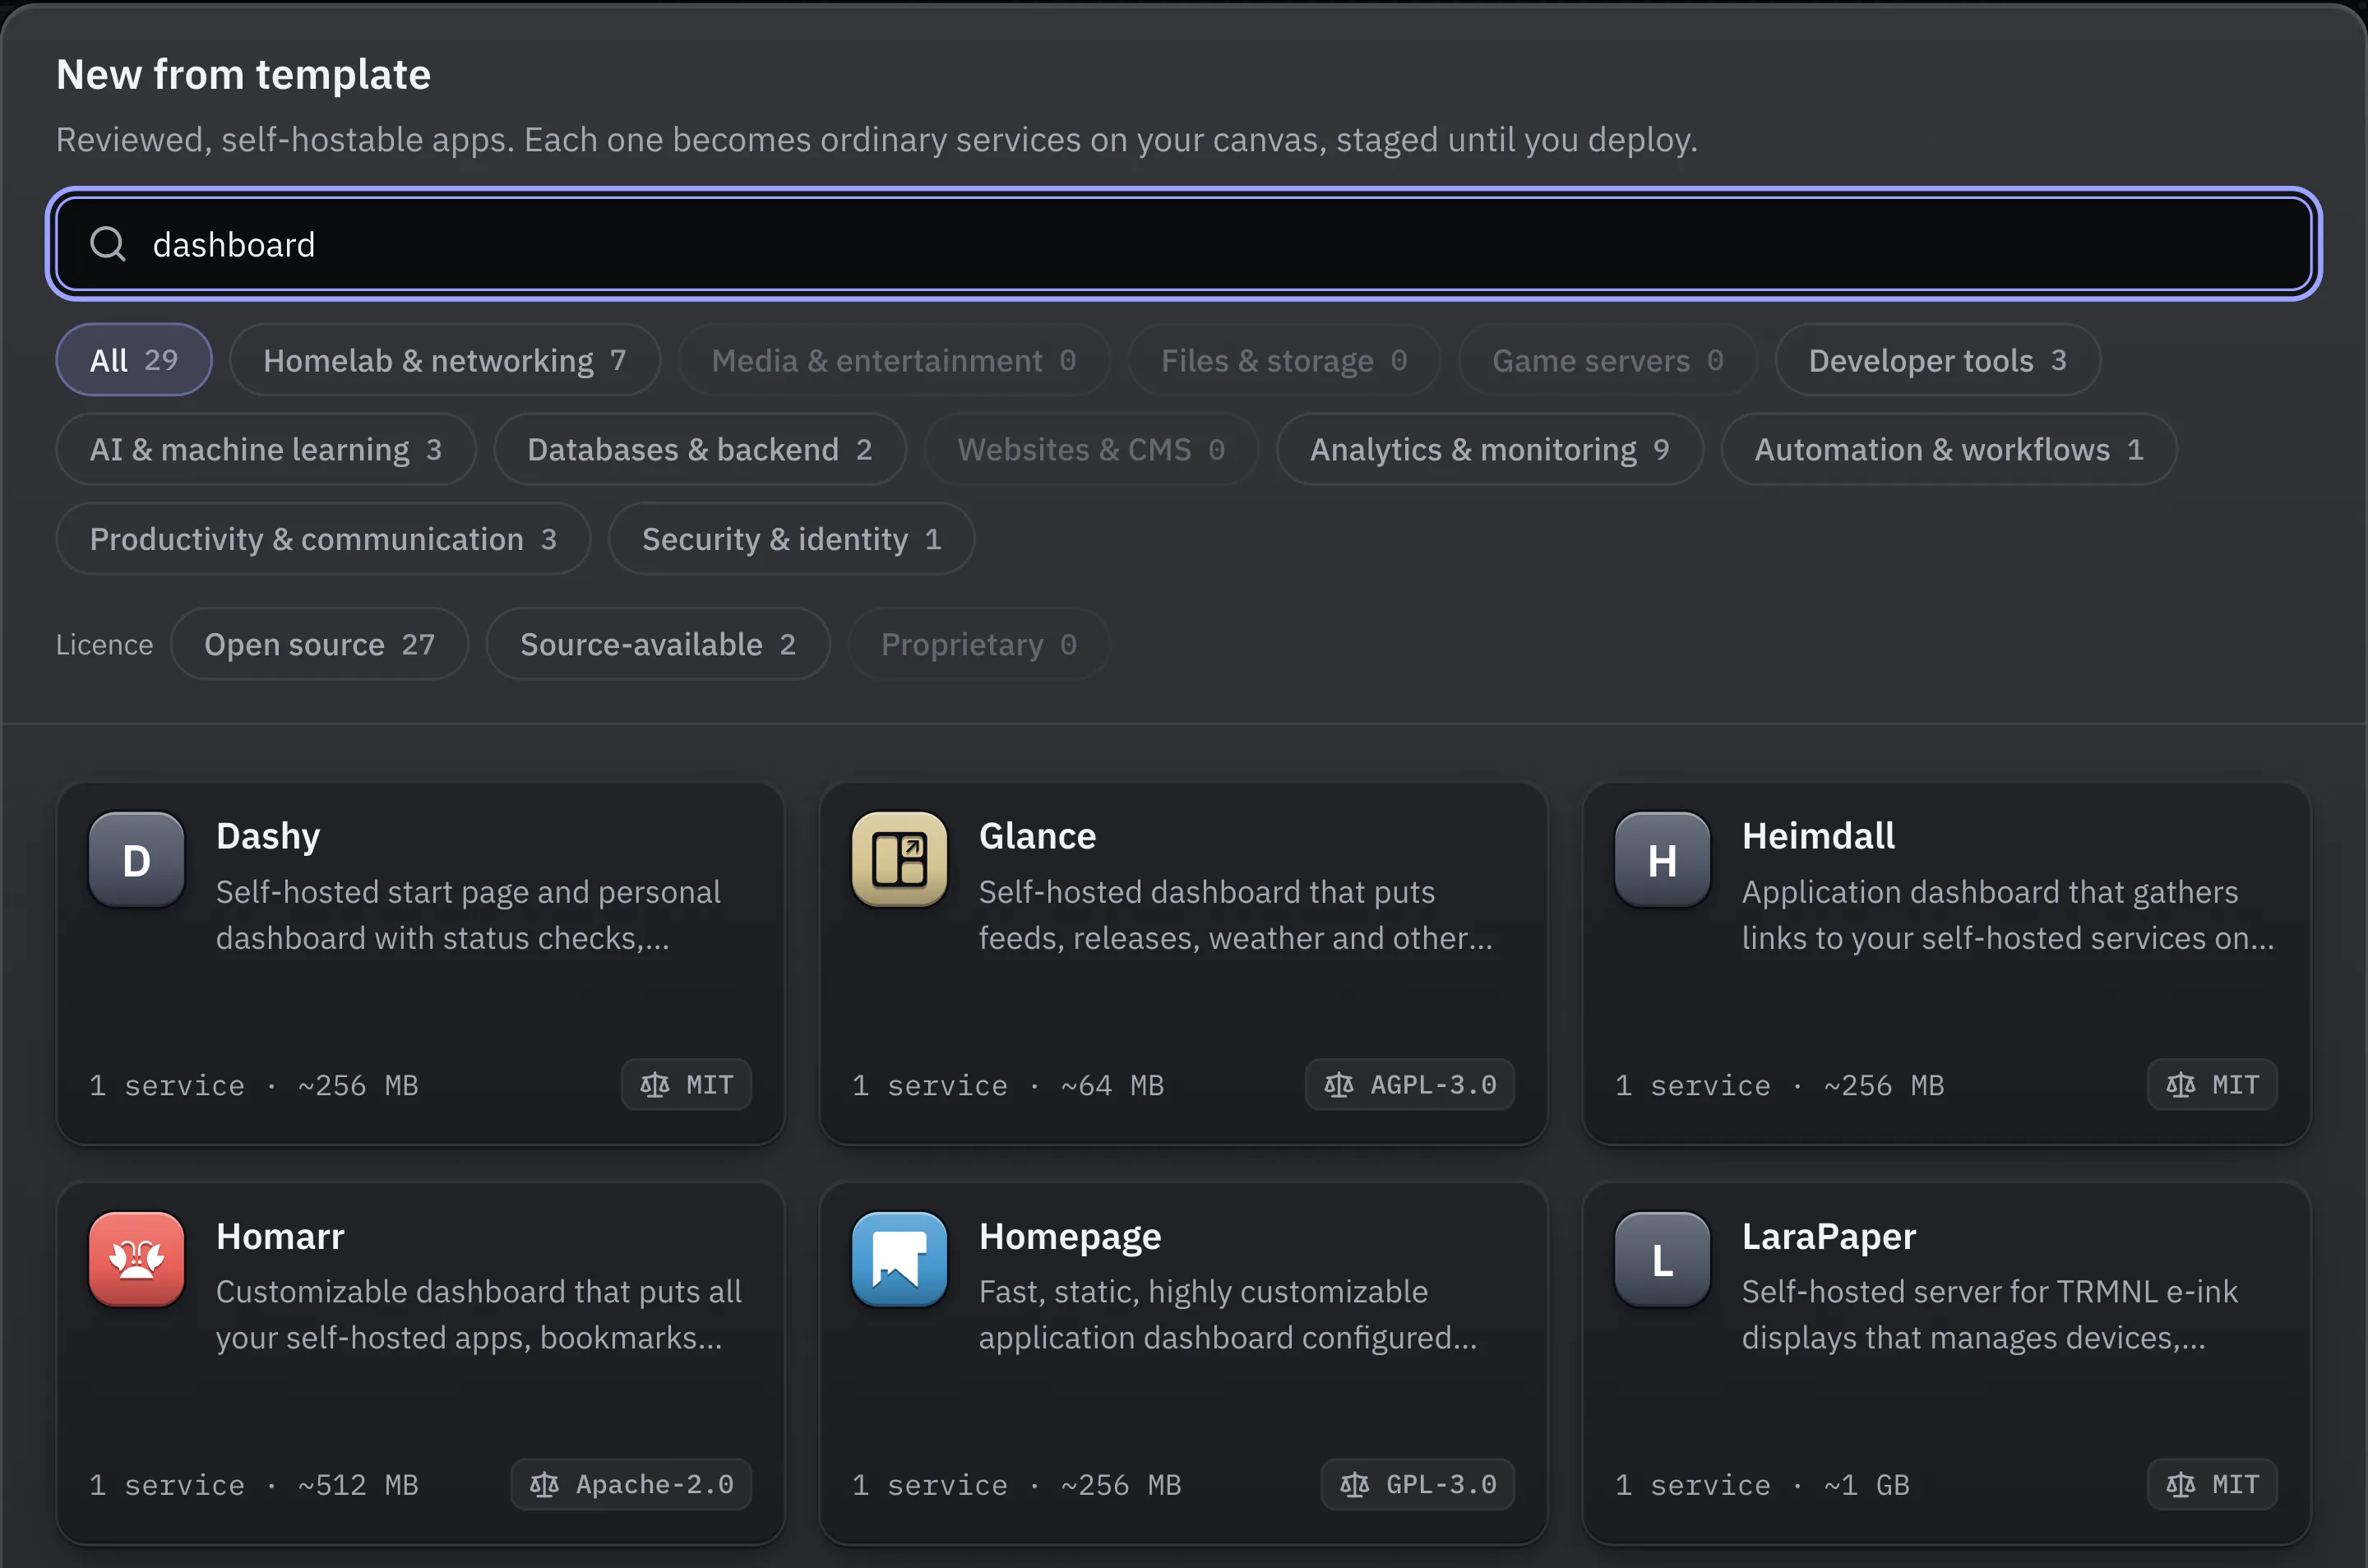Image resolution: width=2368 pixels, height=1568 pixels.
Task: Focus the dashboard search field
Action: pos(1184,244)
